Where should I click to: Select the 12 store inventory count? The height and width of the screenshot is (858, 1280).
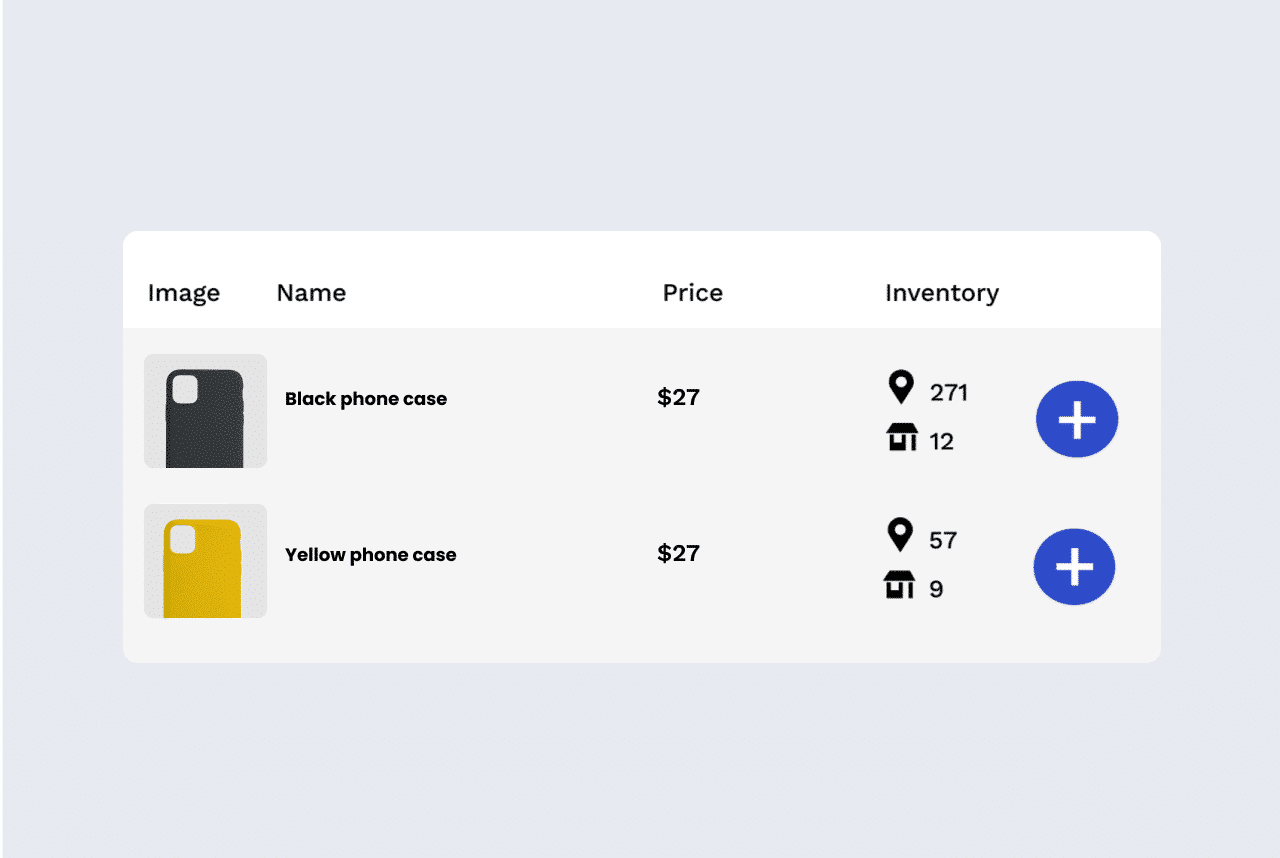coord(942,442)
